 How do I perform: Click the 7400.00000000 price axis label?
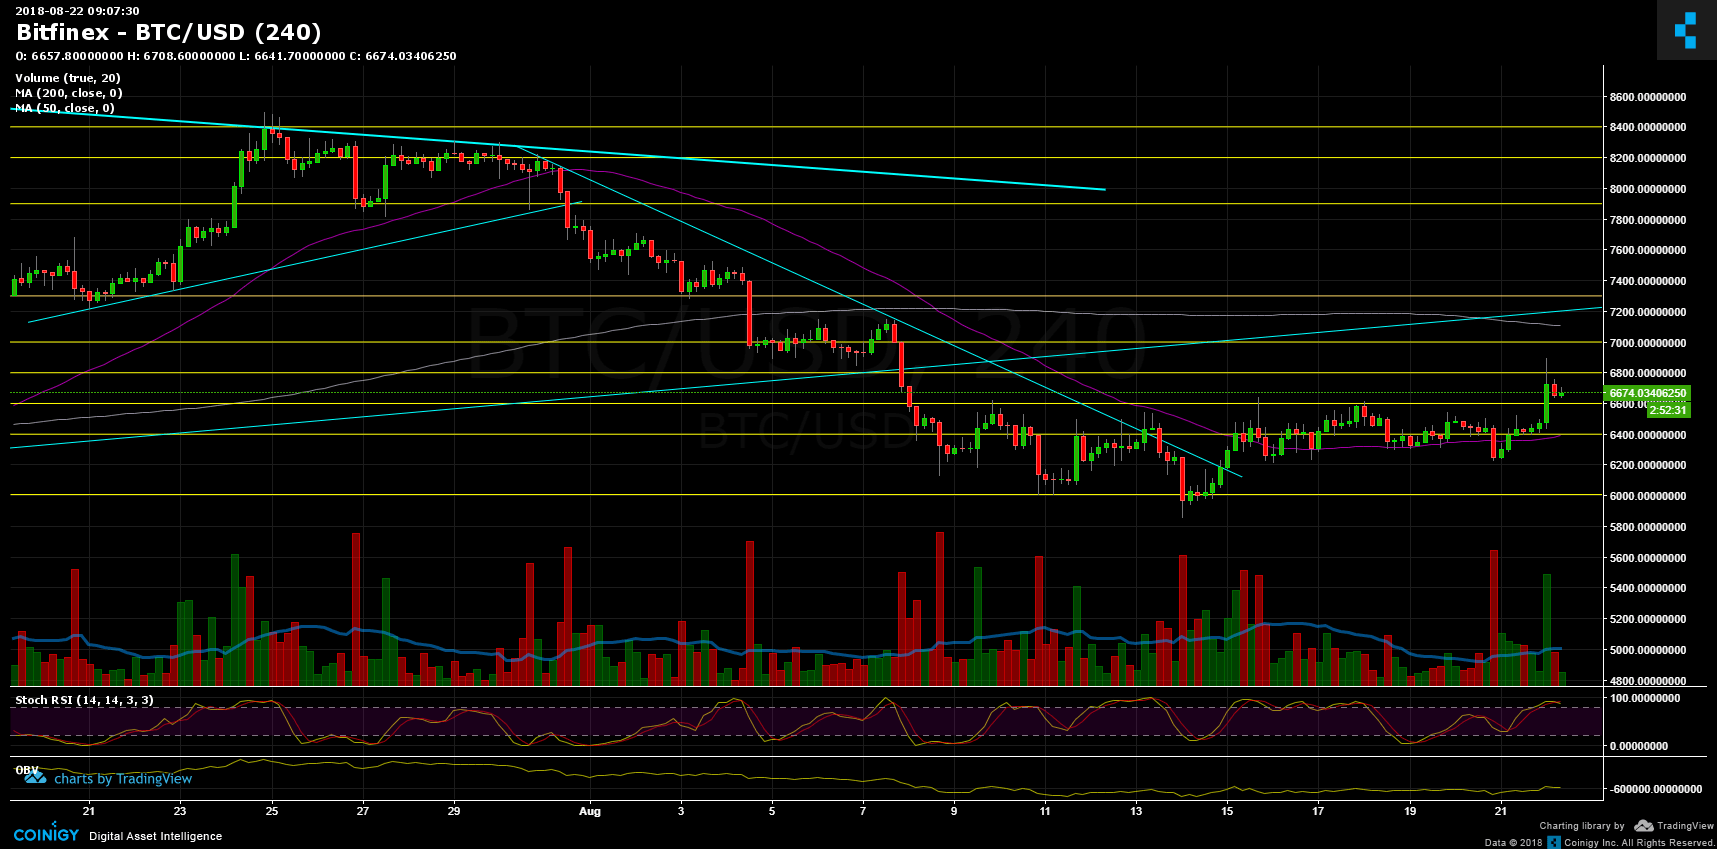(x=1648, y=281)
